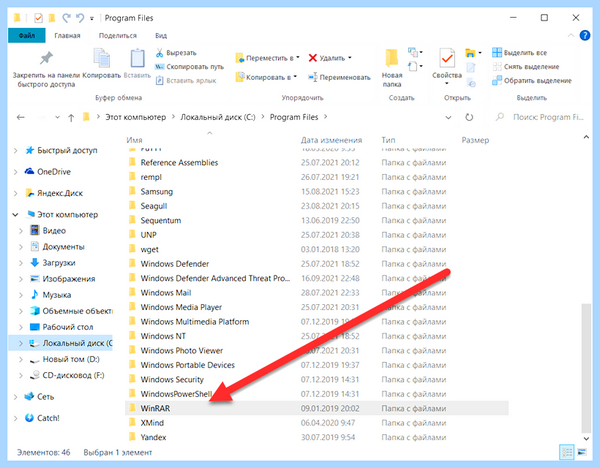The width and height of the screenshot is (600, 468).
Task: Go up one folder level arrow
Action: [71, 117]
